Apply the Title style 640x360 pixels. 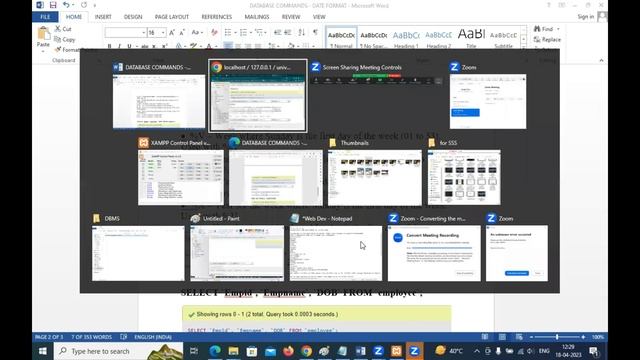pyautogui.click(x=471, y=38)
